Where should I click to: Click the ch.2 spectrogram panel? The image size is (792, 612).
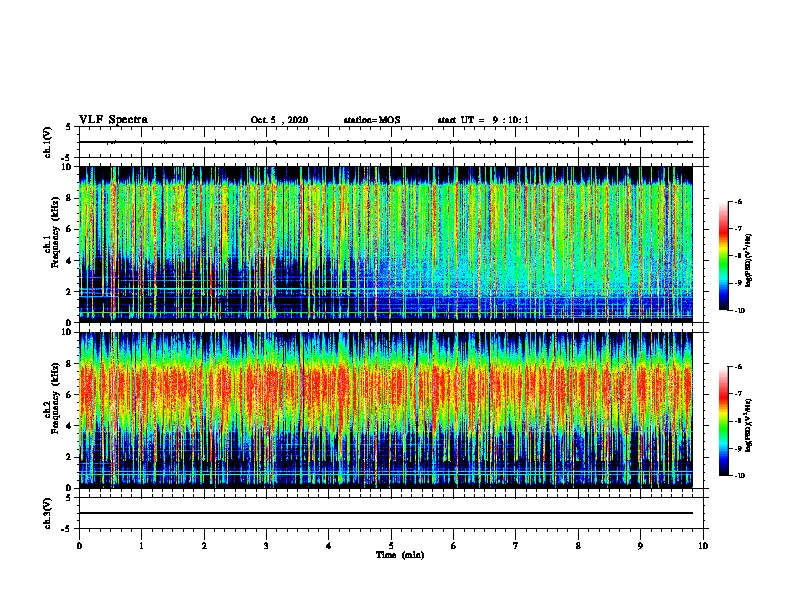386,410
